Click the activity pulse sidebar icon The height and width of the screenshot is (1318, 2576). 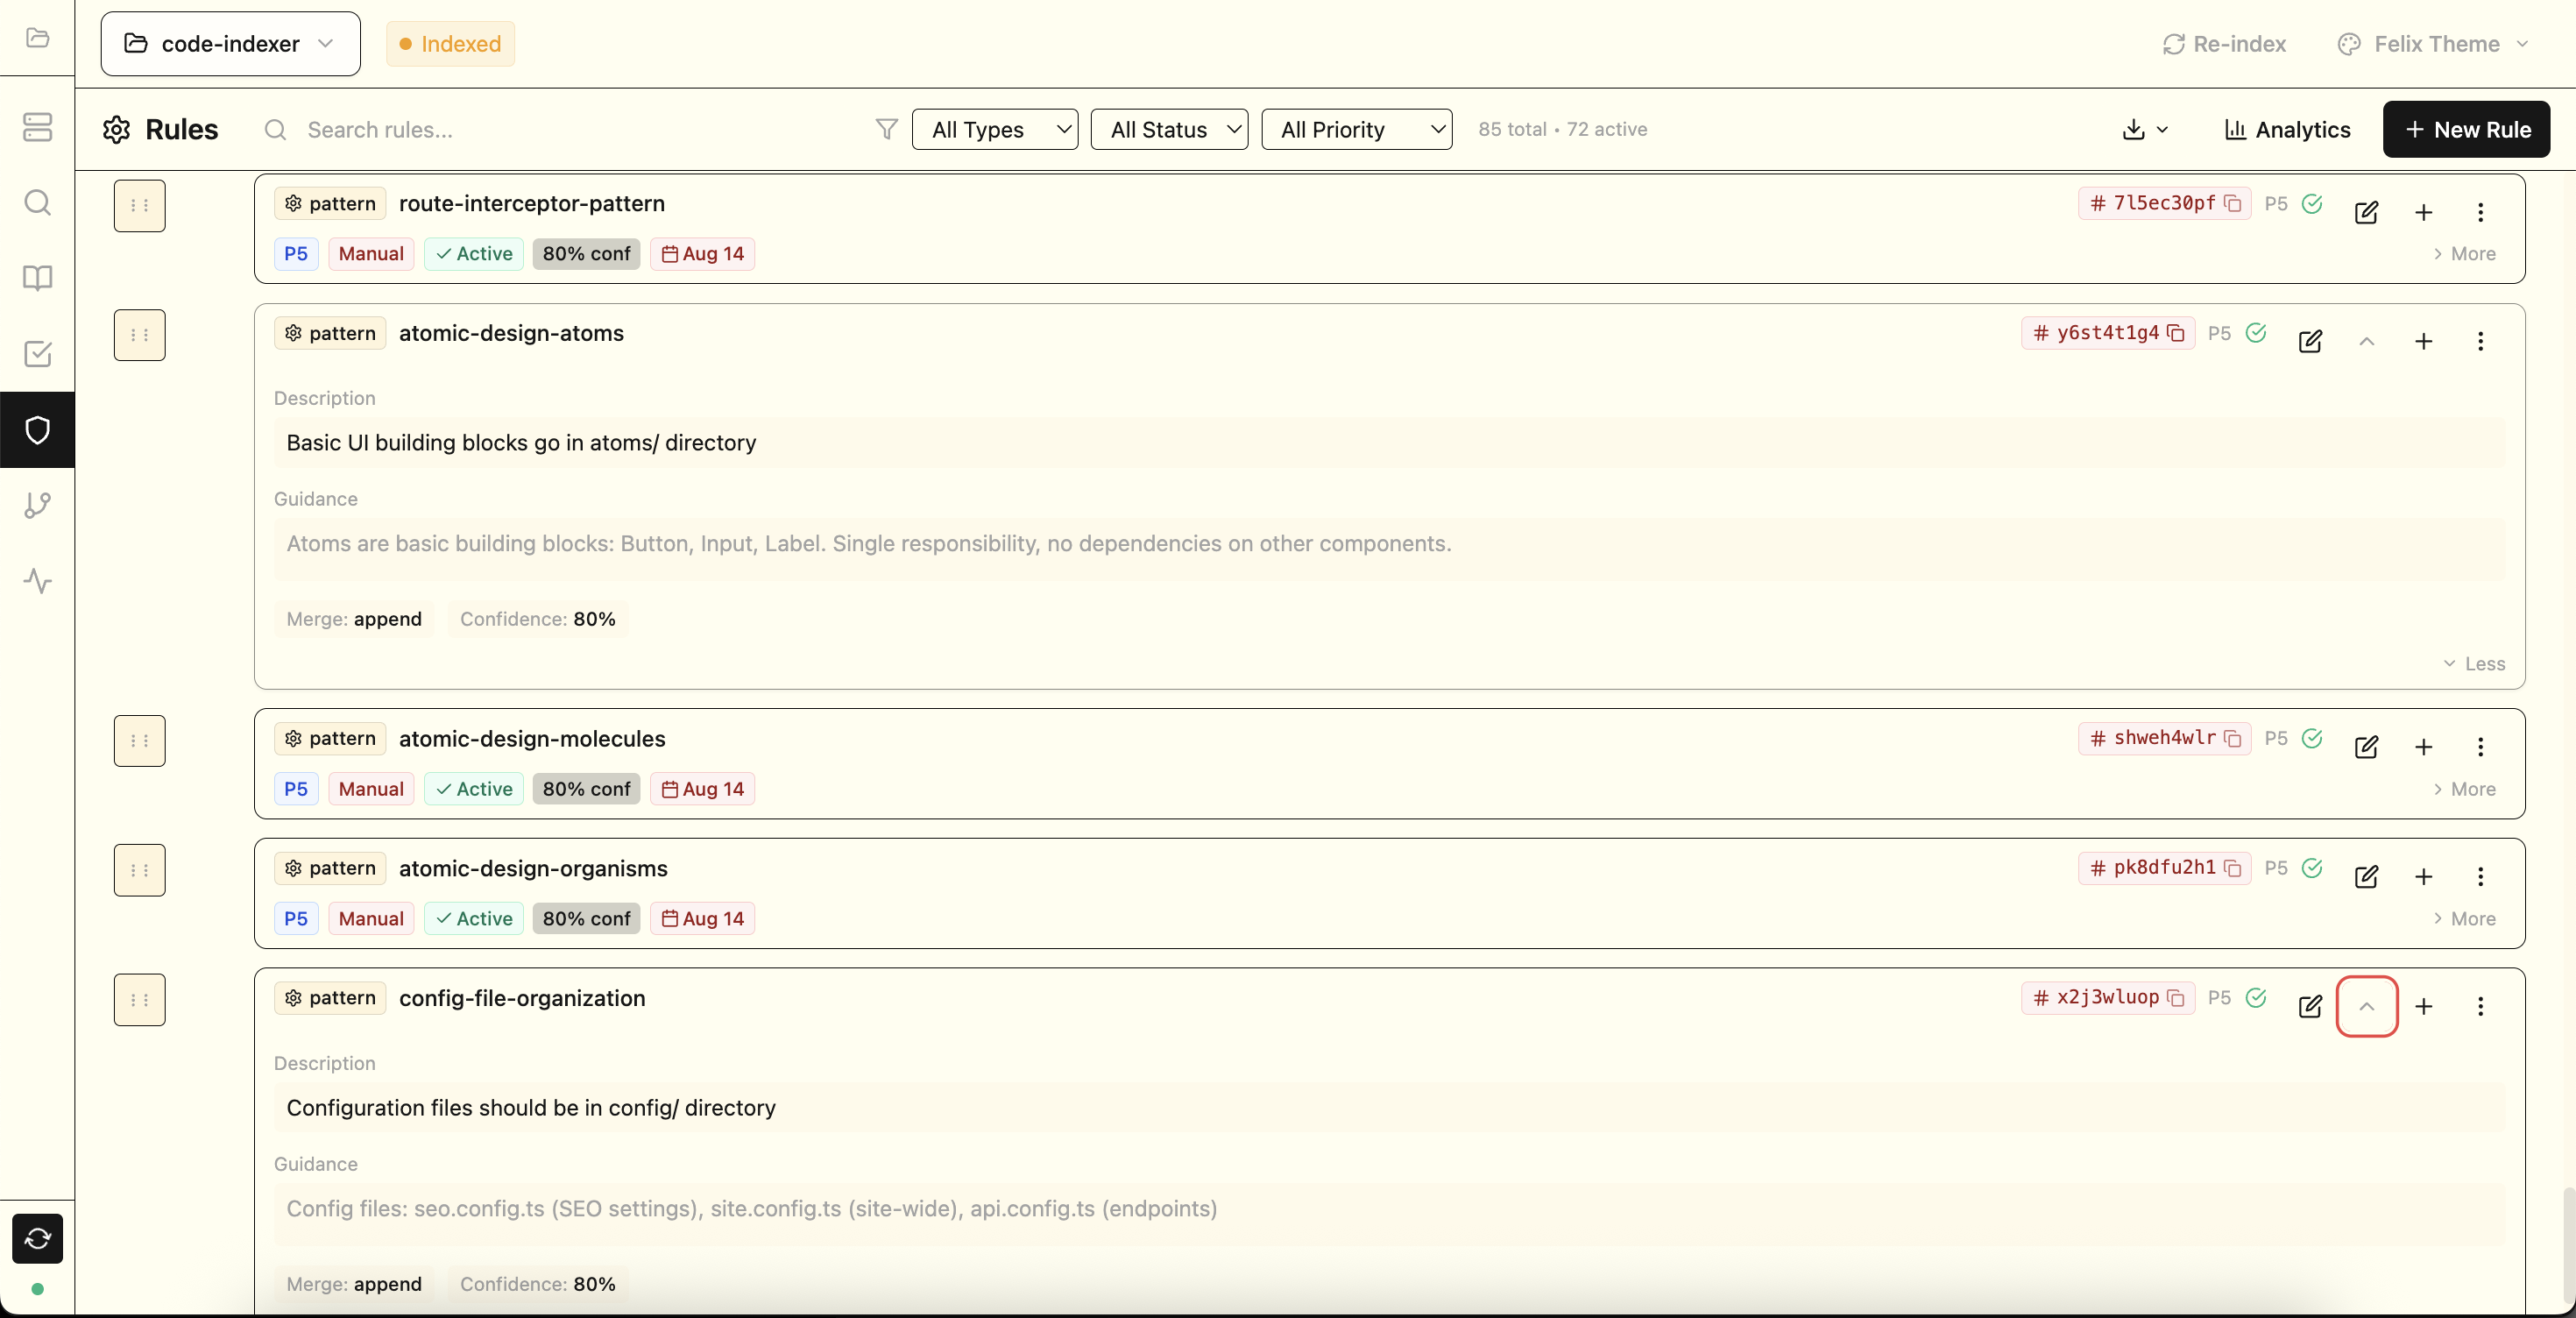click(x=37, y=581)
